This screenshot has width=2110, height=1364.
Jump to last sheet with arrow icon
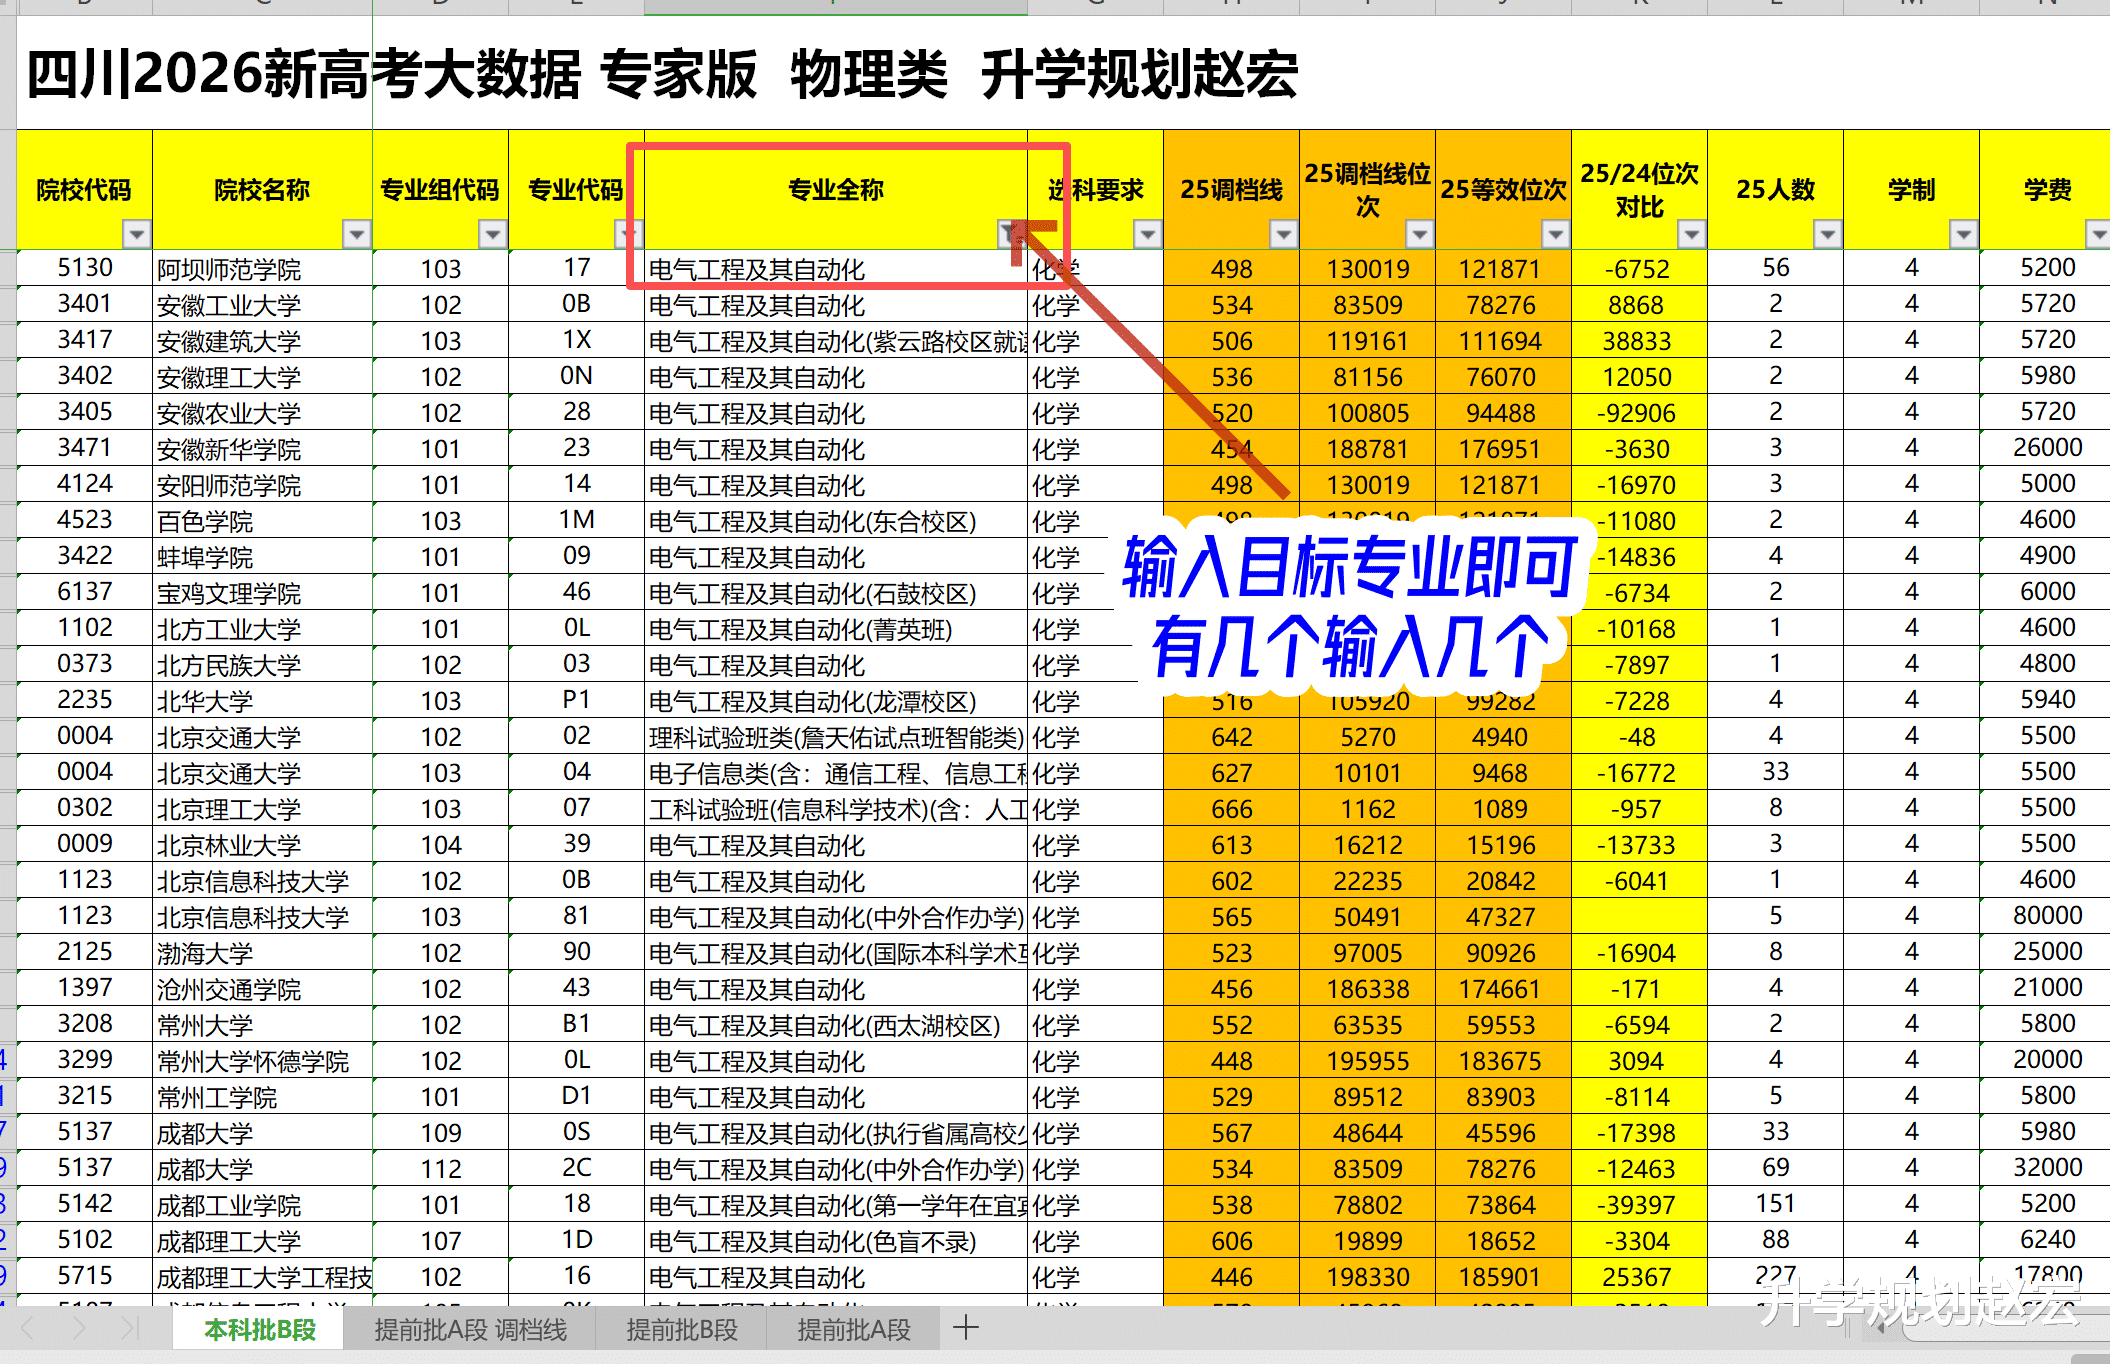[128, 1329]
